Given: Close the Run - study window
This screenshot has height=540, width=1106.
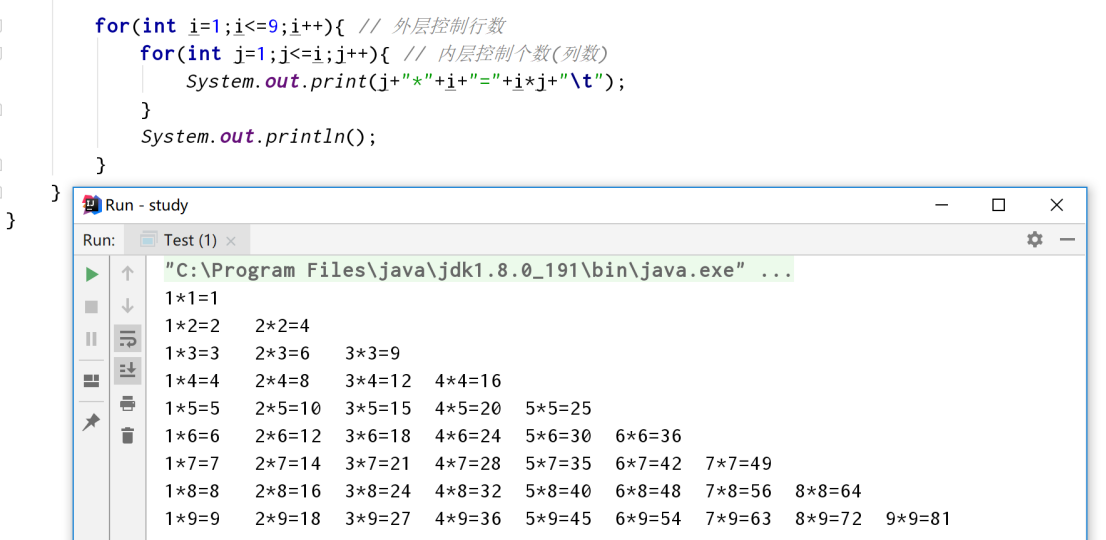Looking at the screenshot, I should click(x=1056, y=205).
